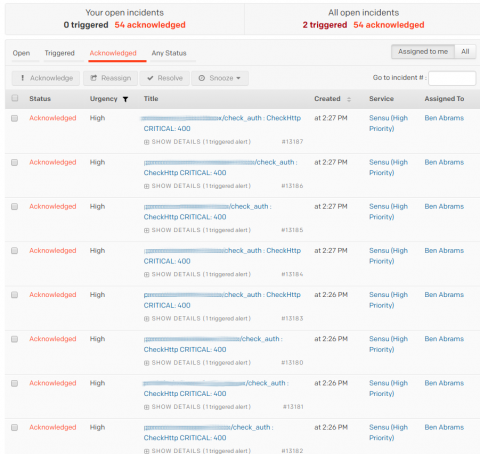
Task: Click the Created column sort arrows icon
Action: (x=349, y=99)
